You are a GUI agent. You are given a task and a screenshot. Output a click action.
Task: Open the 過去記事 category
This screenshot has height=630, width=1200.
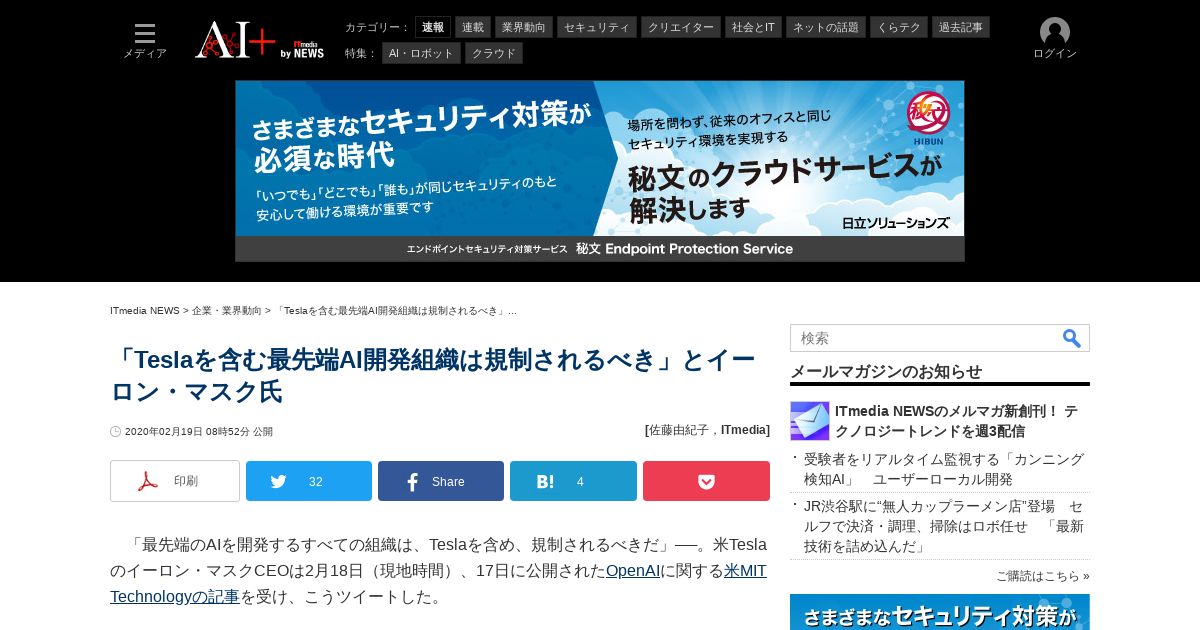click(961, 27)
